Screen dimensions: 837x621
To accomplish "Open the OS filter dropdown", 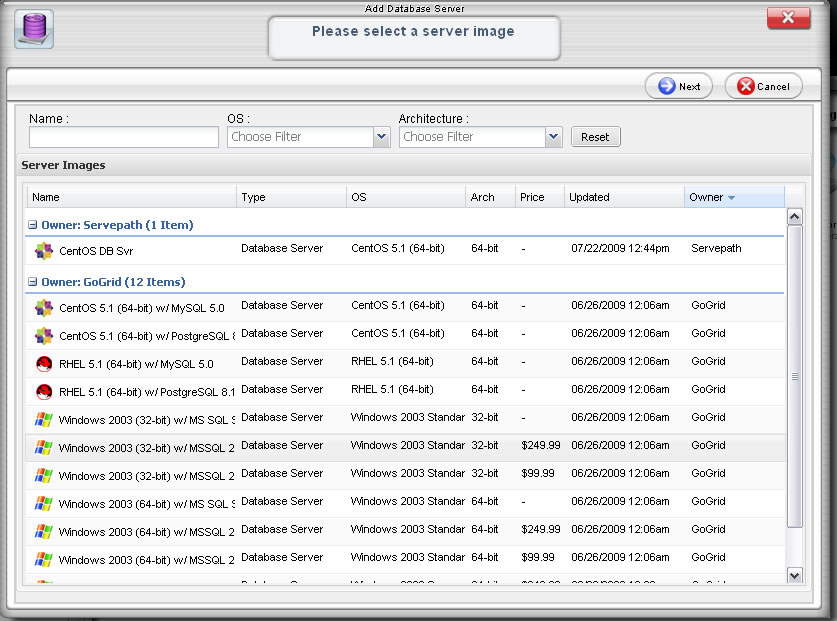I will point(381,137).
